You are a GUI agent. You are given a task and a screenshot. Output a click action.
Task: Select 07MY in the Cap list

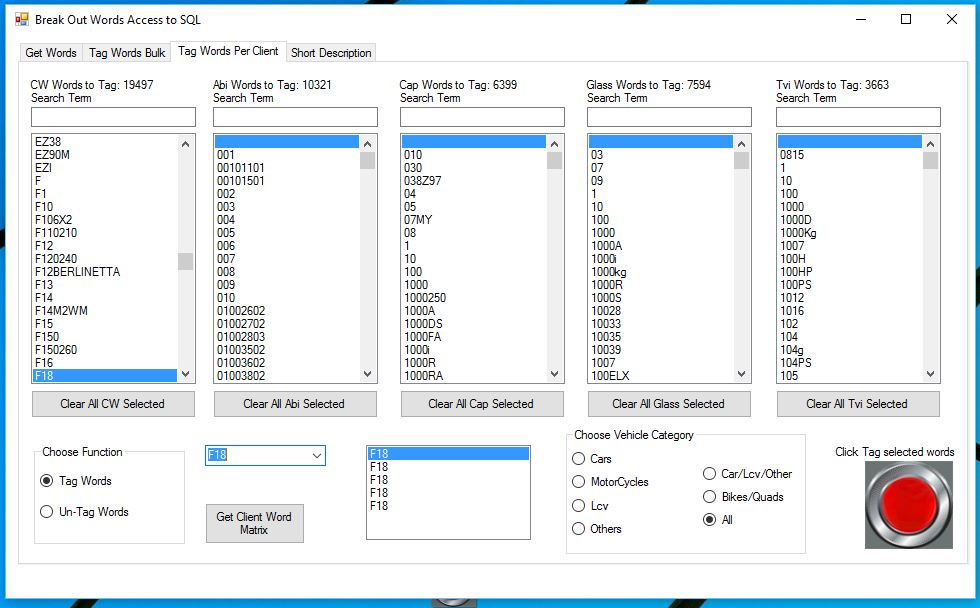point(474,220)
